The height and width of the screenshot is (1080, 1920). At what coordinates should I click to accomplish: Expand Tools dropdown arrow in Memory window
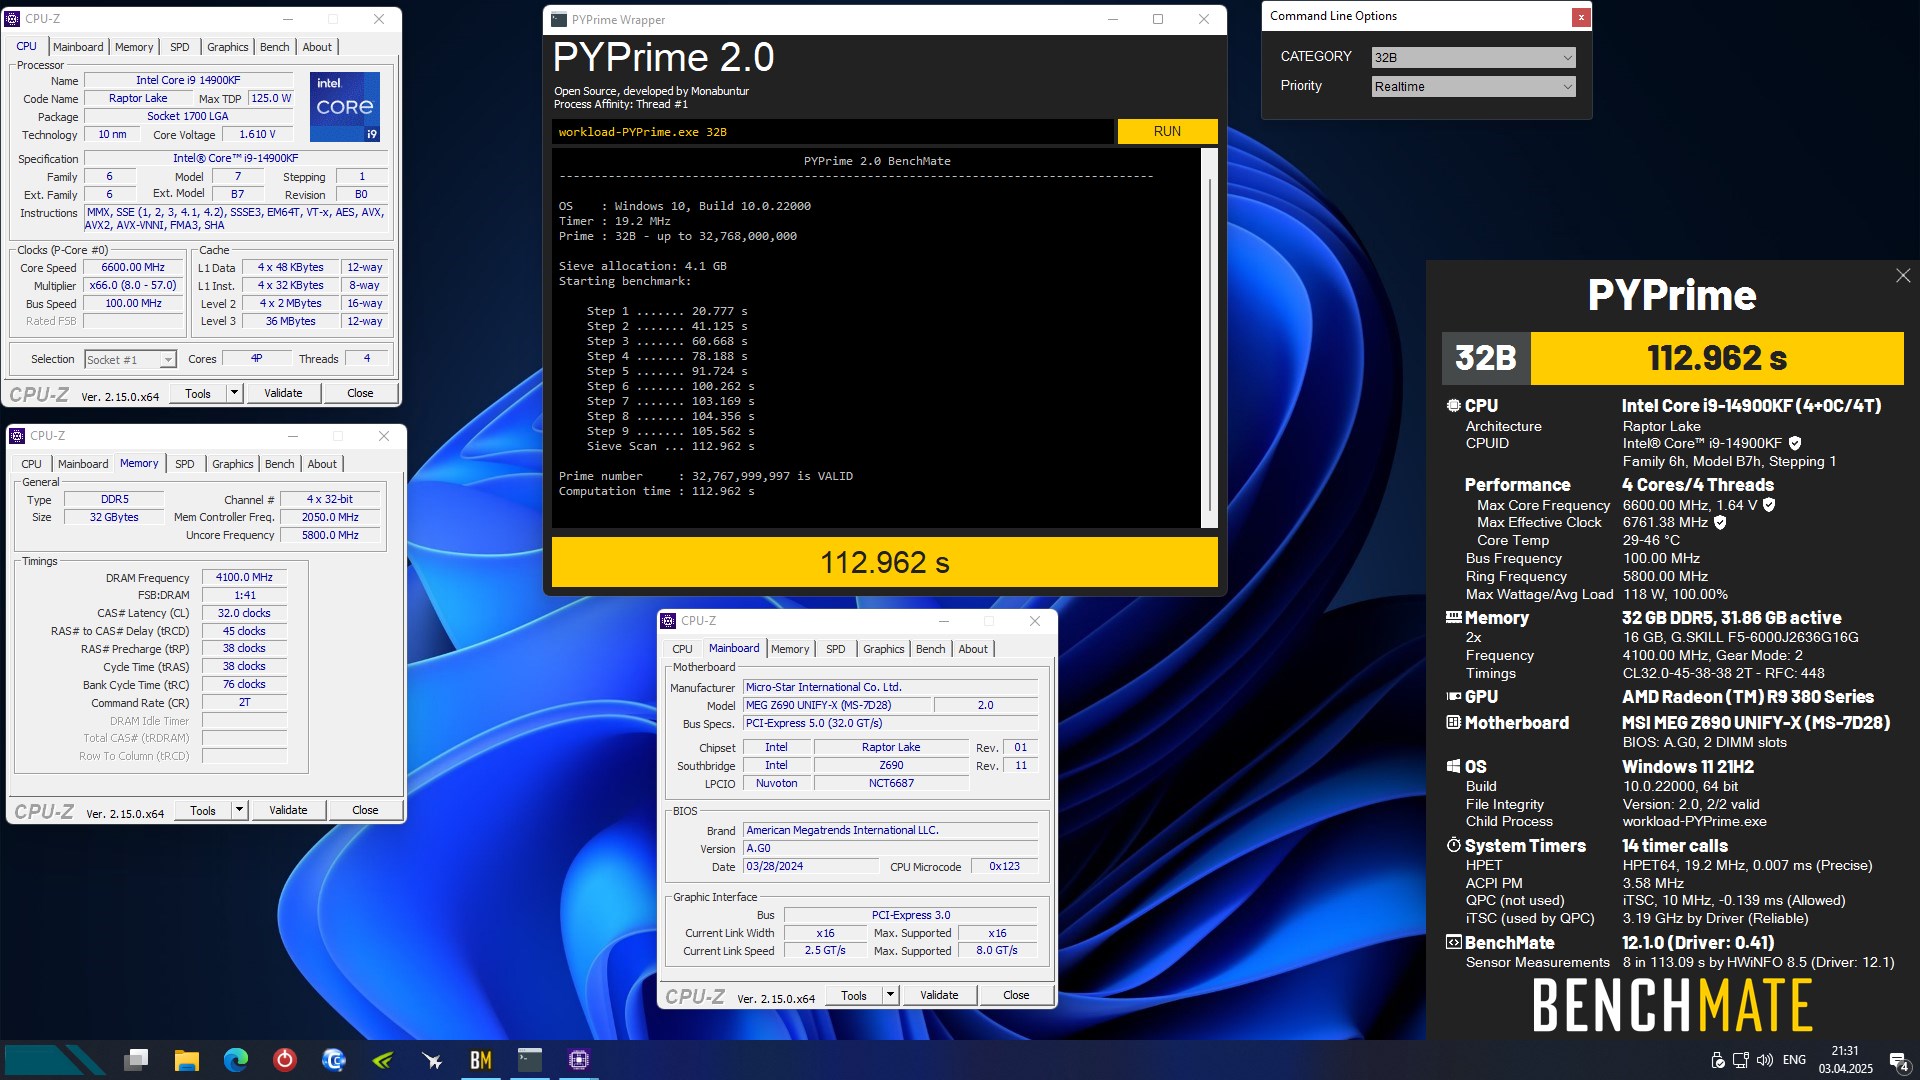click(239, 810)
